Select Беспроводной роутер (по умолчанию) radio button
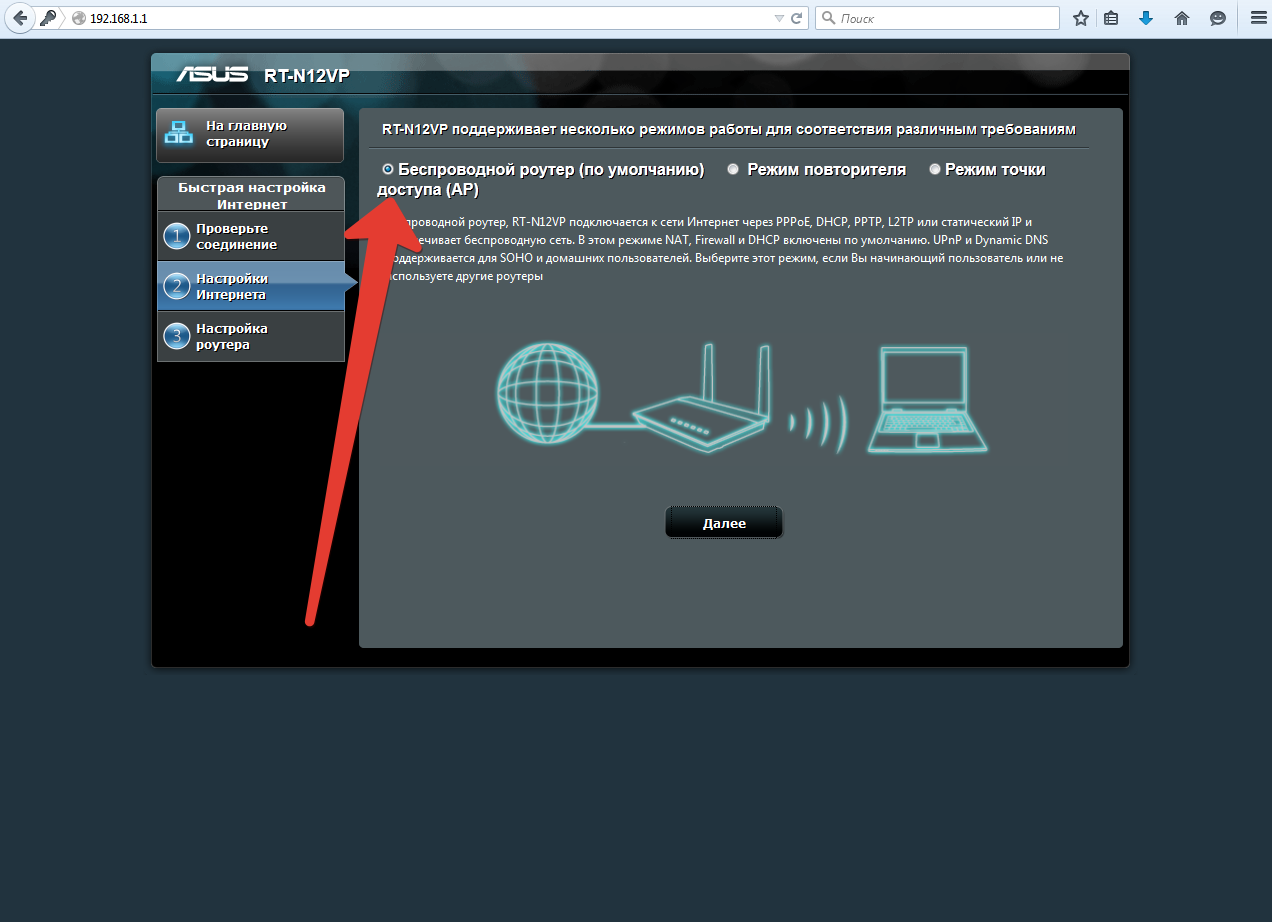 tap(388, 170)
